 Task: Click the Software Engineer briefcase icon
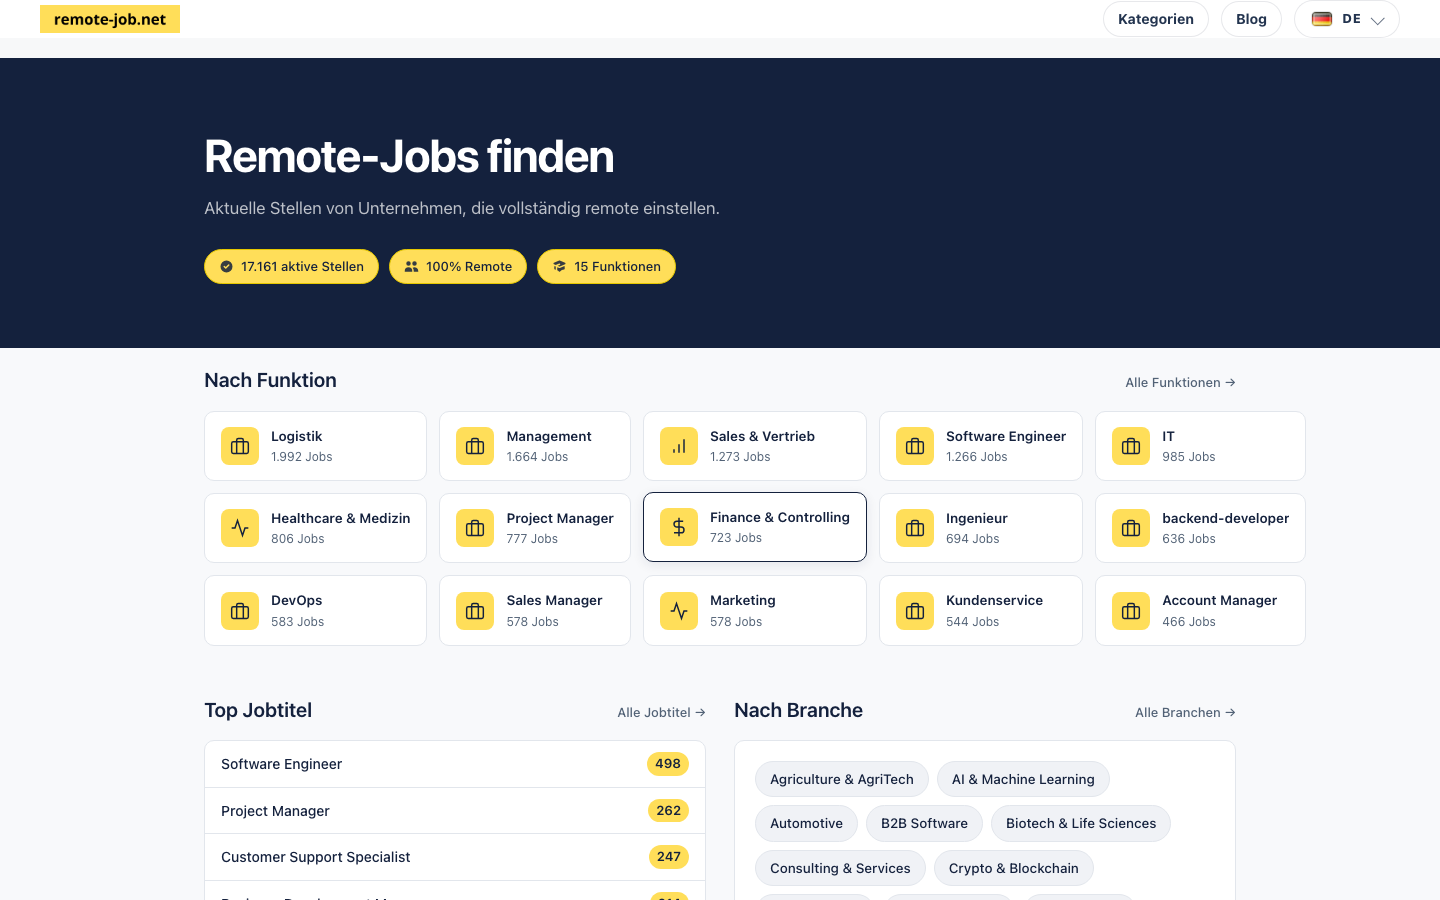coord(915,446)
